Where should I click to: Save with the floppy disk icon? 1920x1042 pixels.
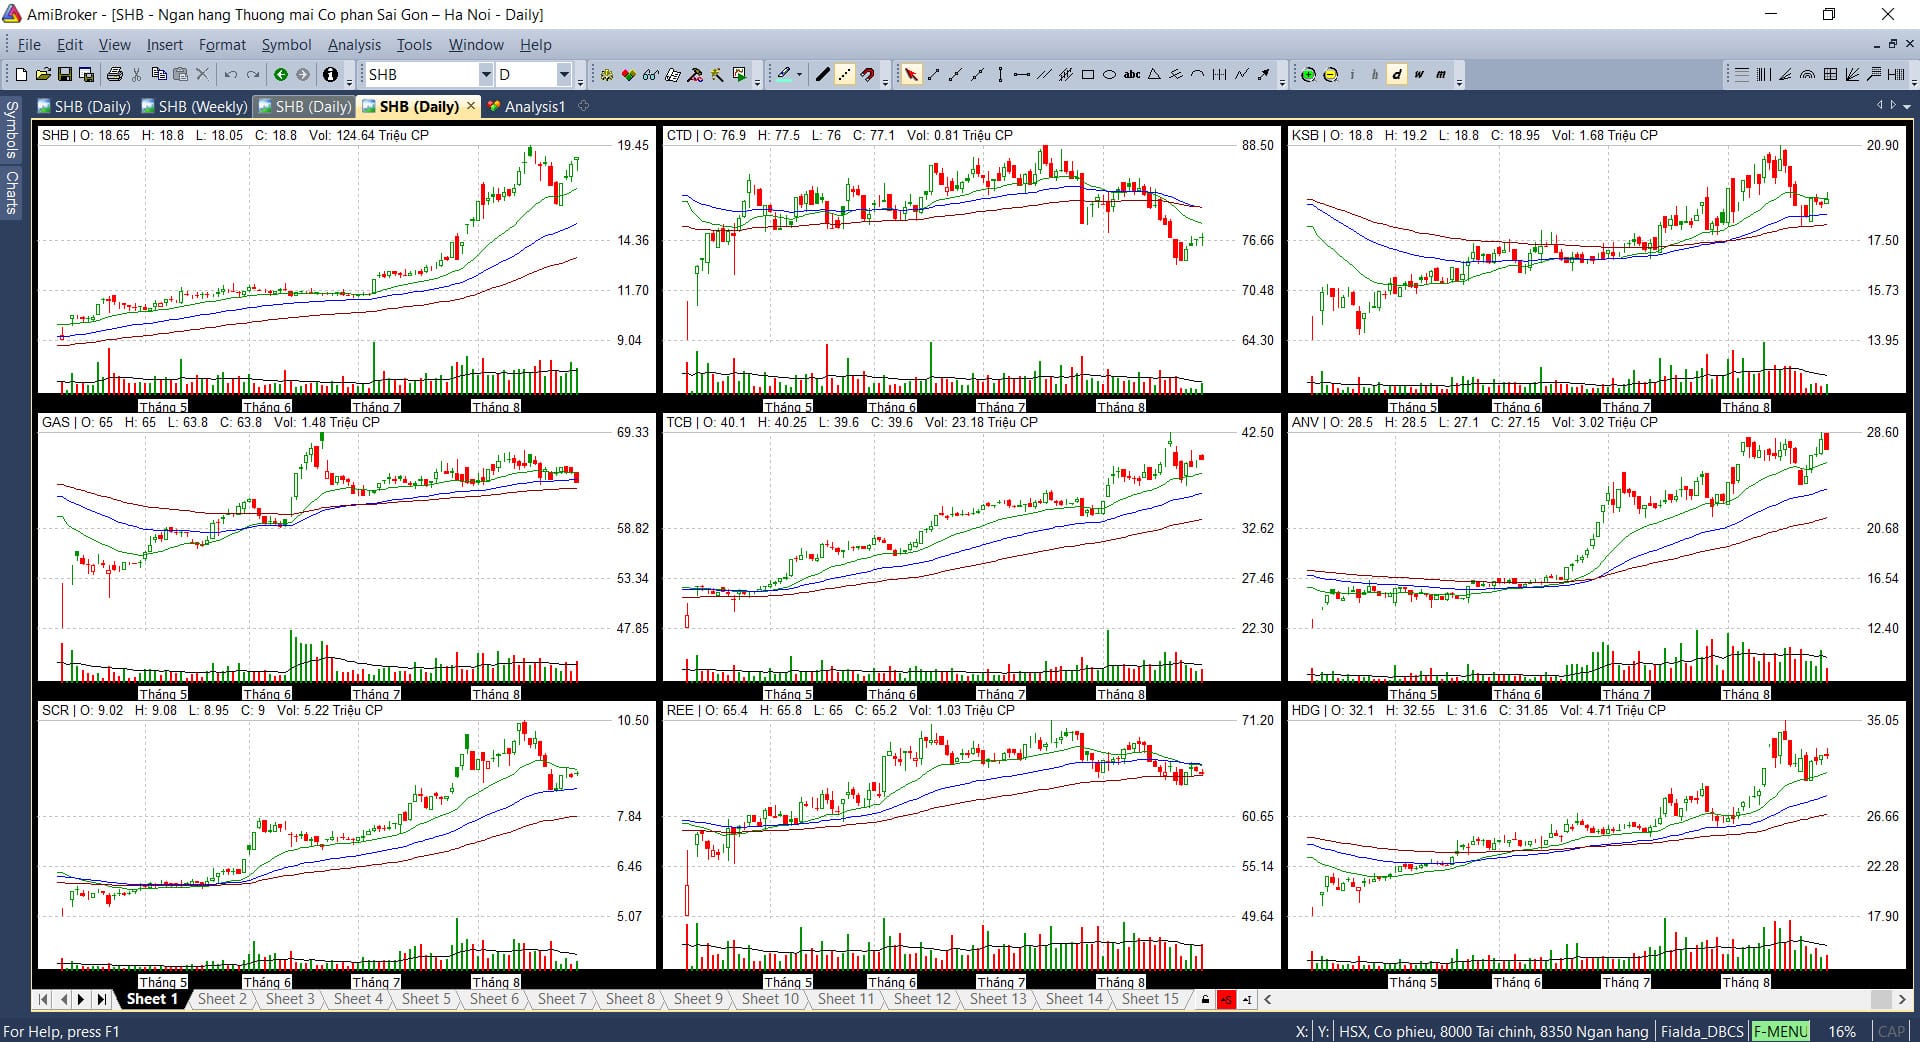click(x=65, y=75)
